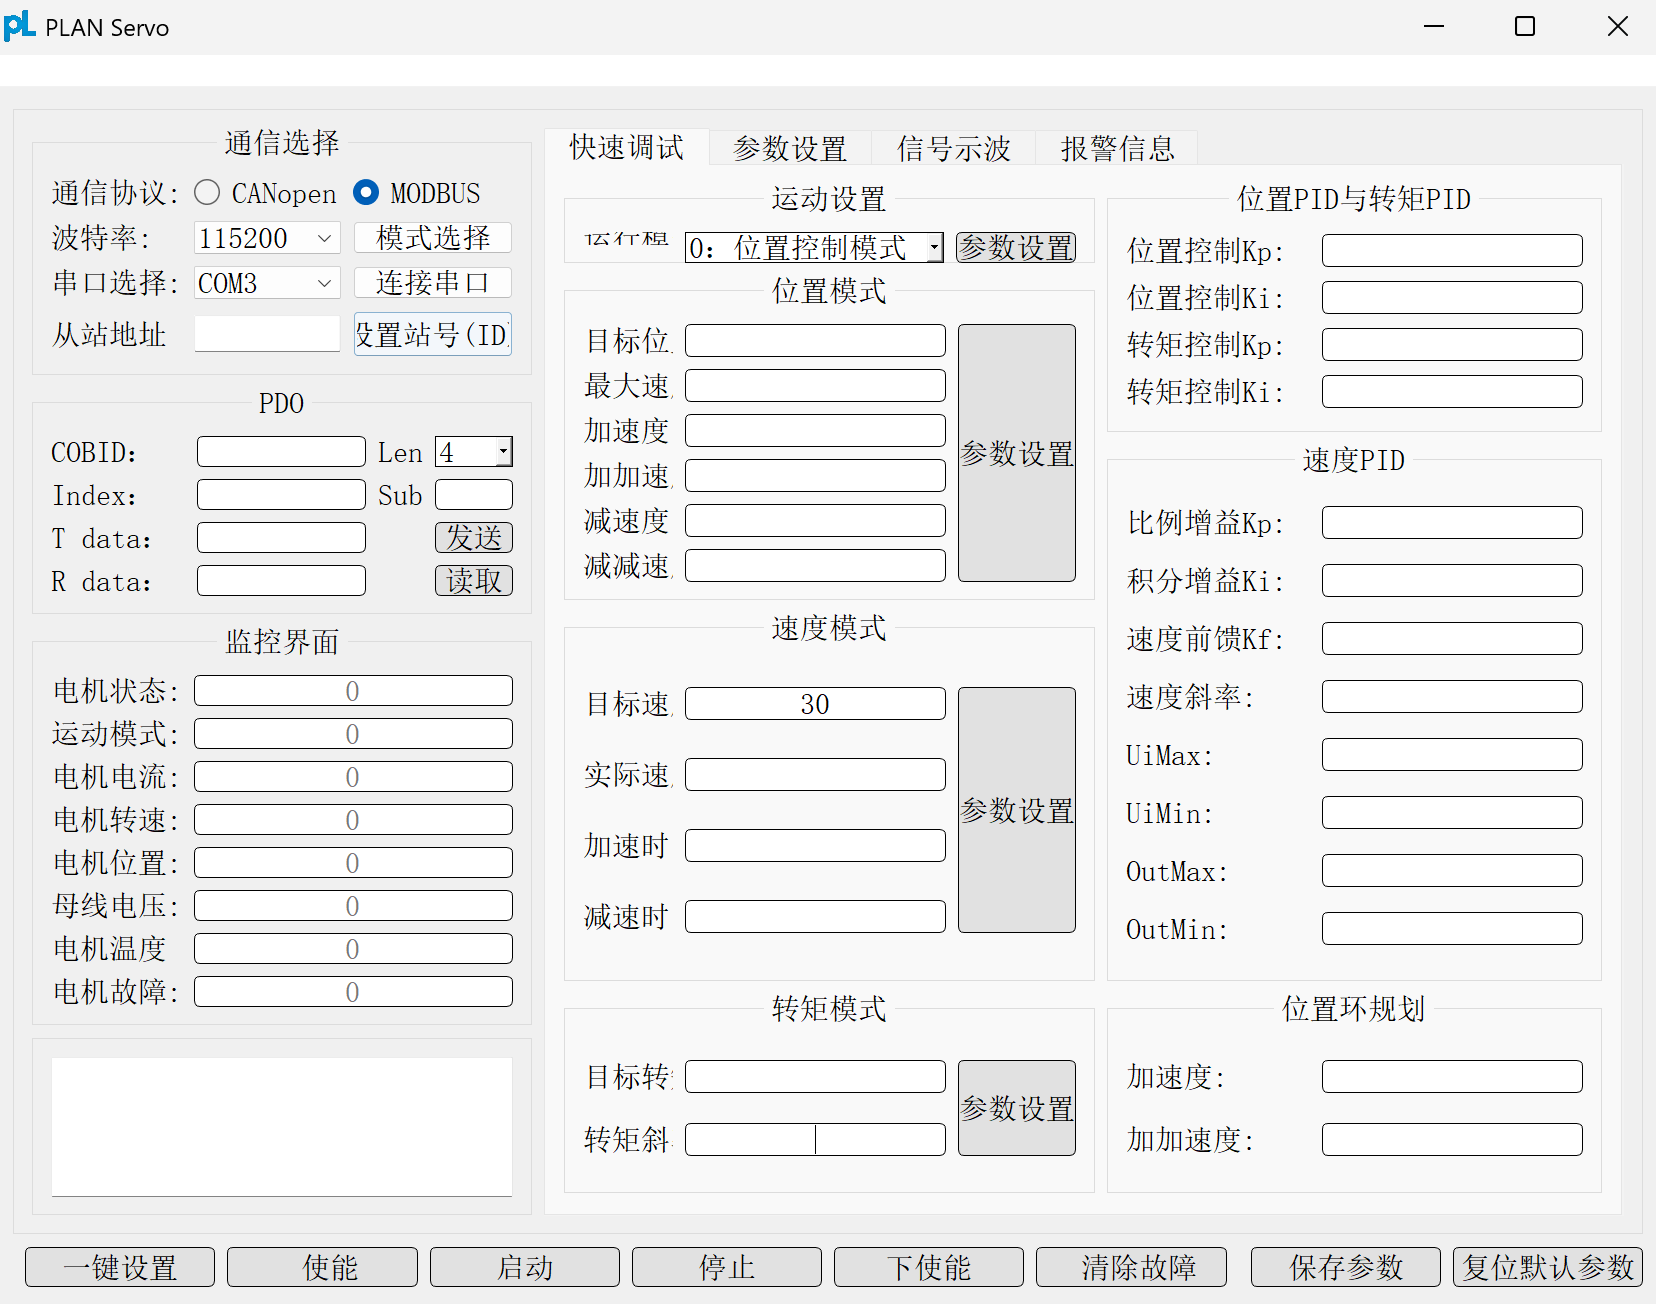1656x1304 pixels.
Task: Click the OutMax input field
Action: click(x=1452, y=871)
